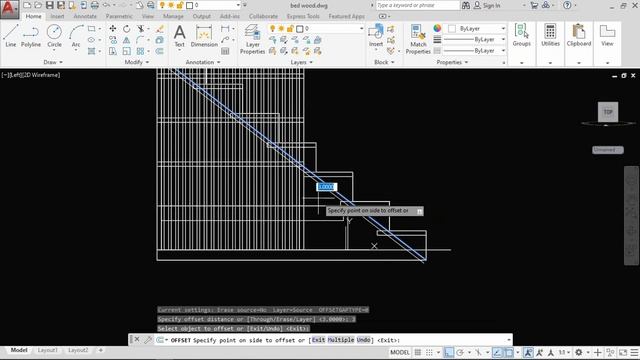Toggle snap mode in status bar

429,352
